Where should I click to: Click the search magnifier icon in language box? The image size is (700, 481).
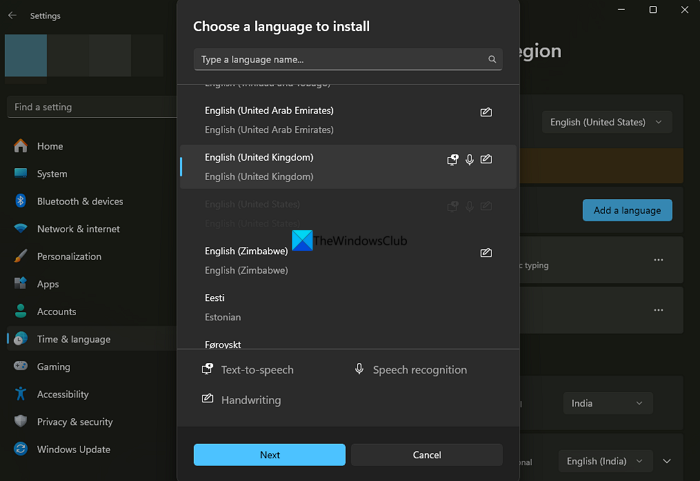[492, 60]
